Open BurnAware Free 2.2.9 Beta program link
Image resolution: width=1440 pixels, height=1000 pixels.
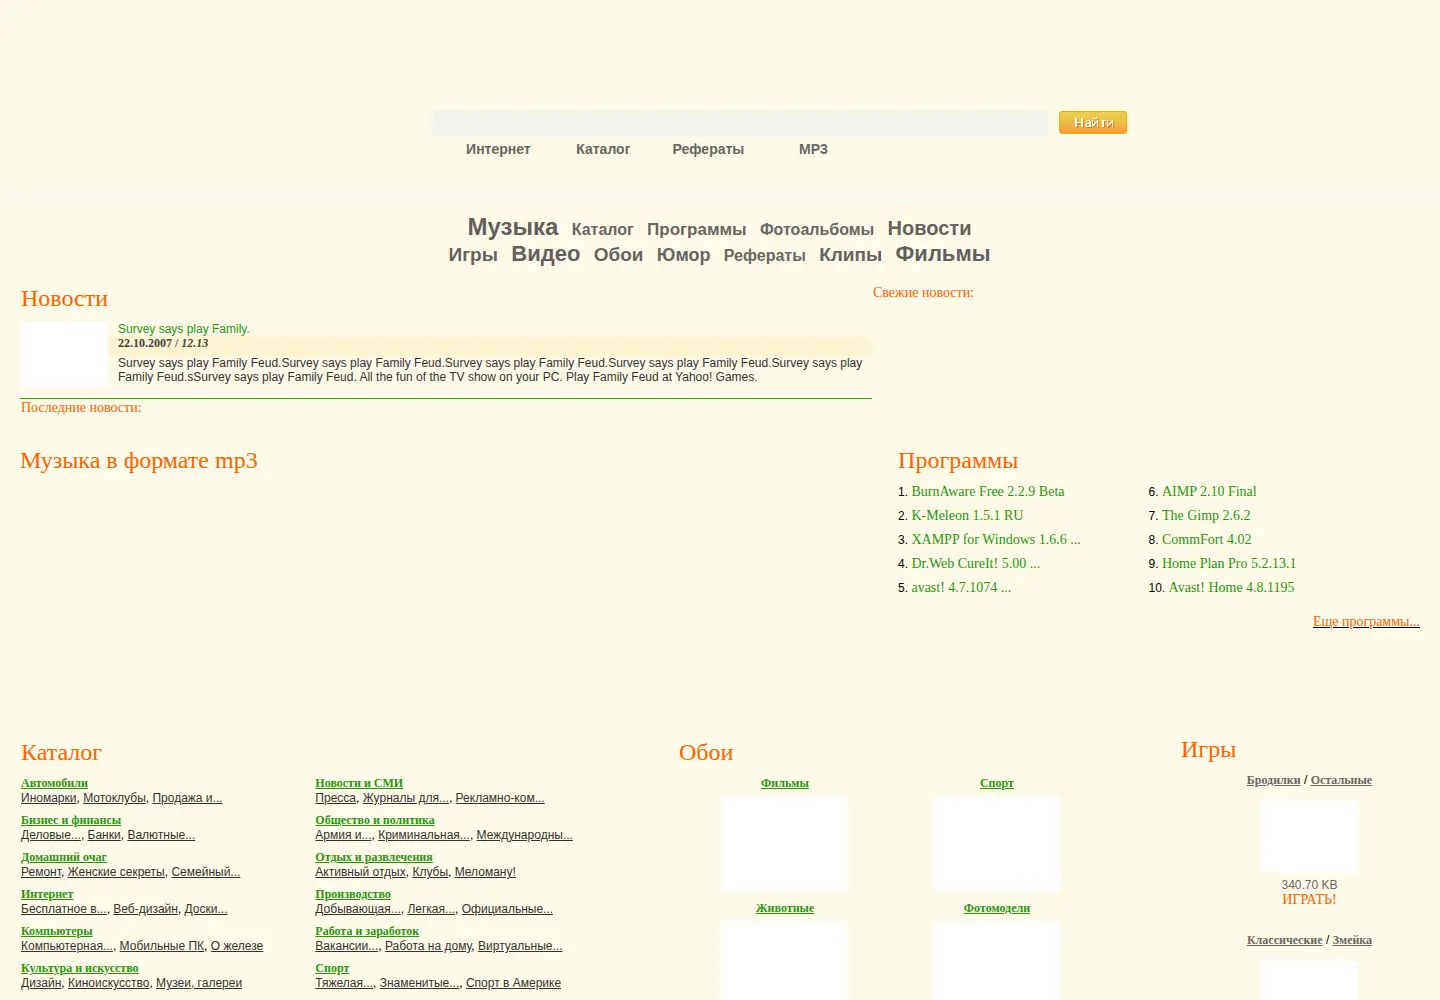click(x=988, y=491)
